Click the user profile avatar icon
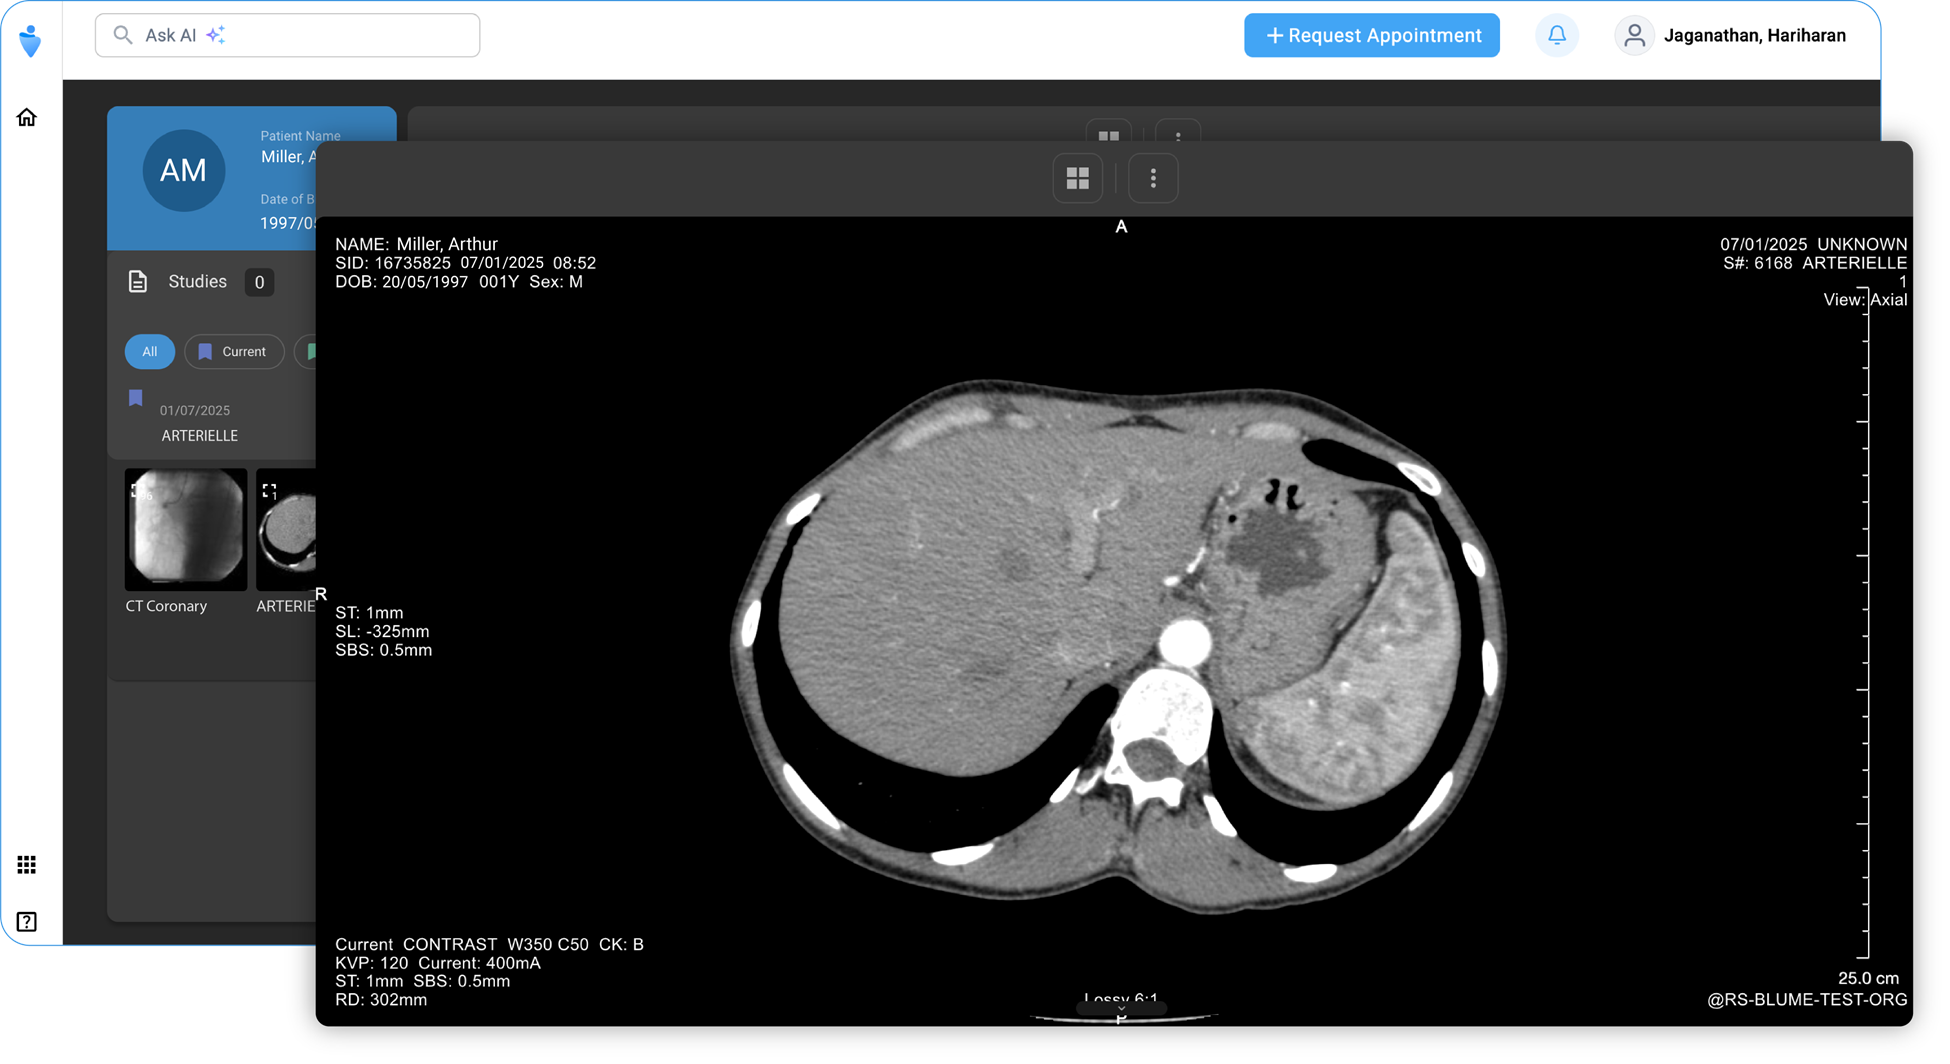This screenshot has height=1064, width=1950. tap(1634, 36)
